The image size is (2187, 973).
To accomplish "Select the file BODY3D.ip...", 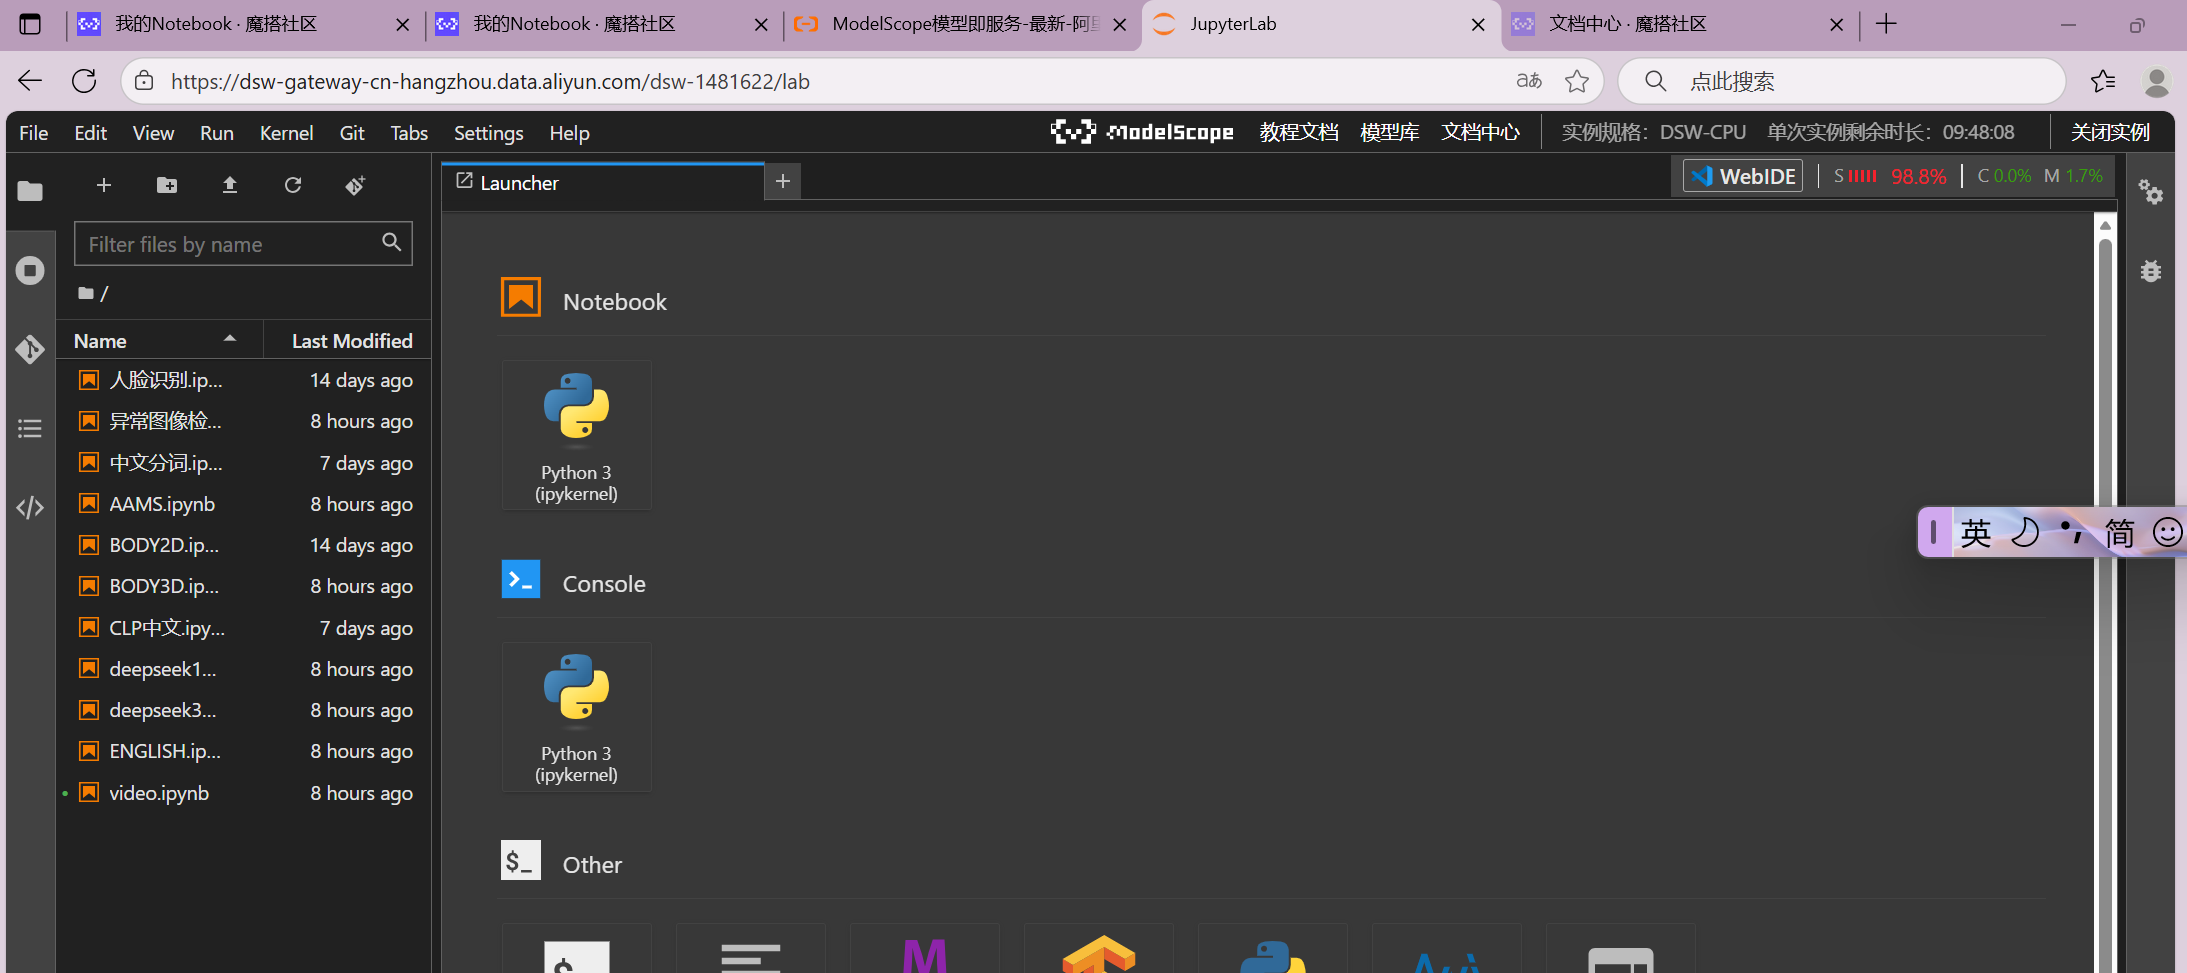I will tap(243, 586).
